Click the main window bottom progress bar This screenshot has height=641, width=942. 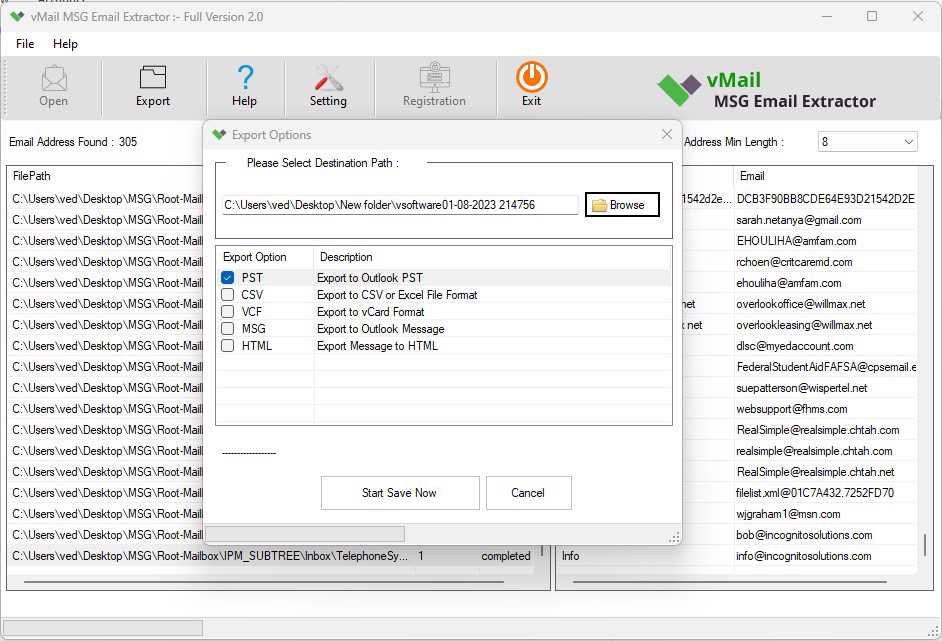(x=103, y=628)
